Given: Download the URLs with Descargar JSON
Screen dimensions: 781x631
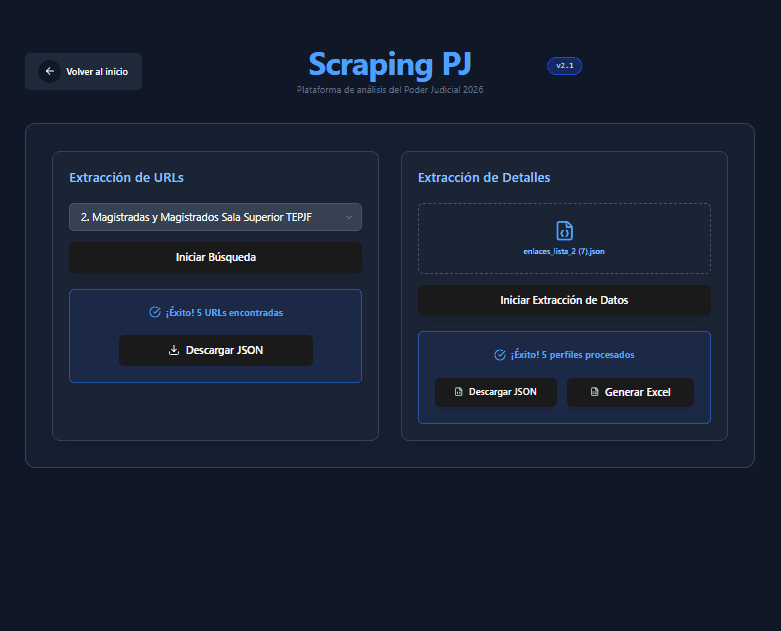Looking at the screenshot, I should click(216, 351).
